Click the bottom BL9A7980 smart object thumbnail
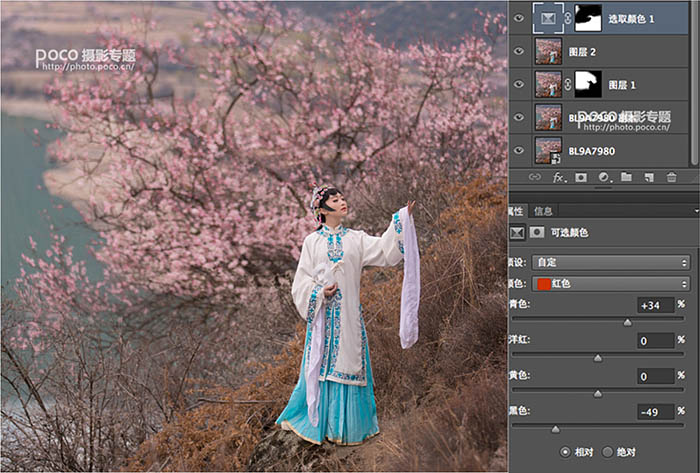The image size is (700, 473). pos(548,150)
